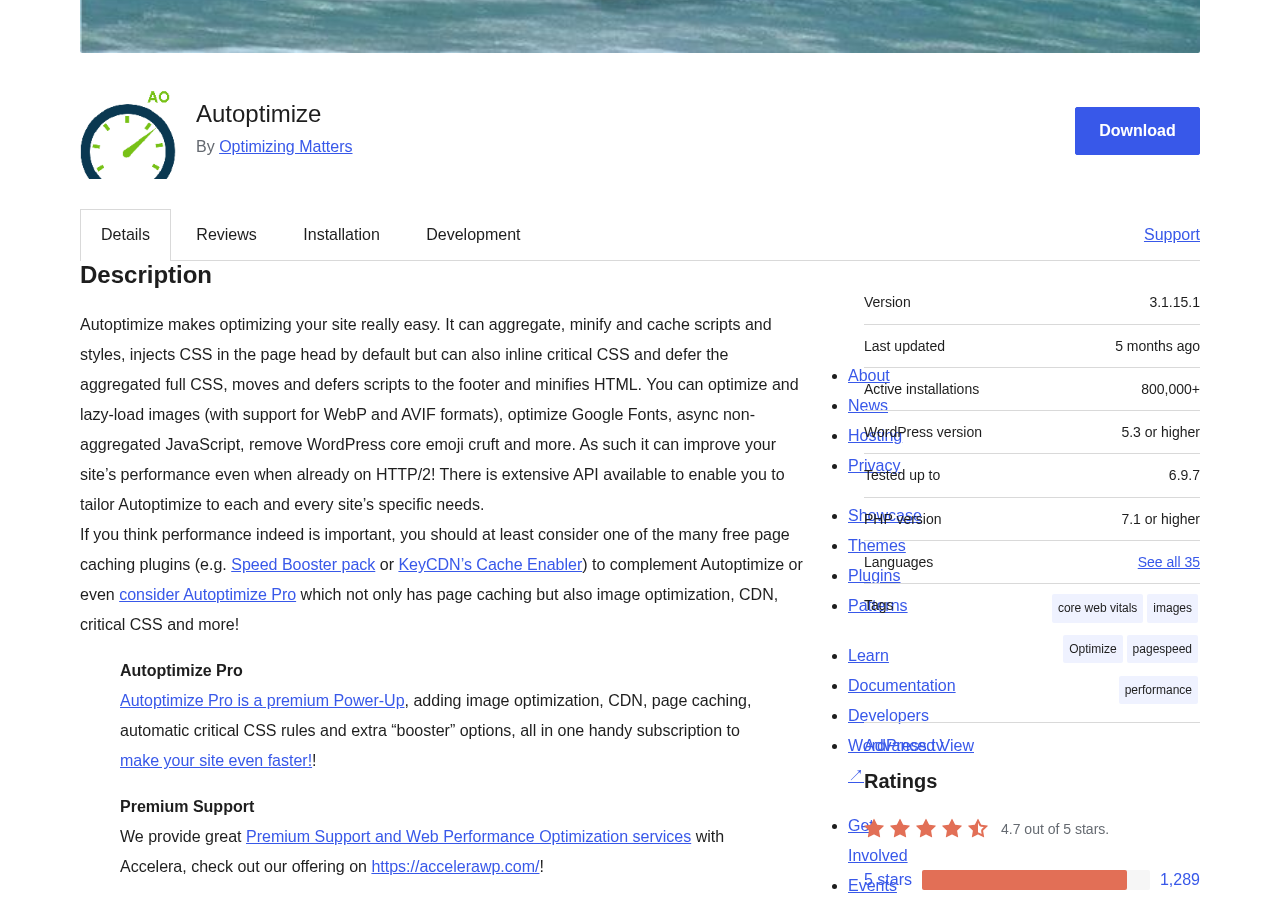The height and width of the screenshot is (900, 1280).
Task: Click the 800,000+ active installations value
Action: [x=1170, y=389]
